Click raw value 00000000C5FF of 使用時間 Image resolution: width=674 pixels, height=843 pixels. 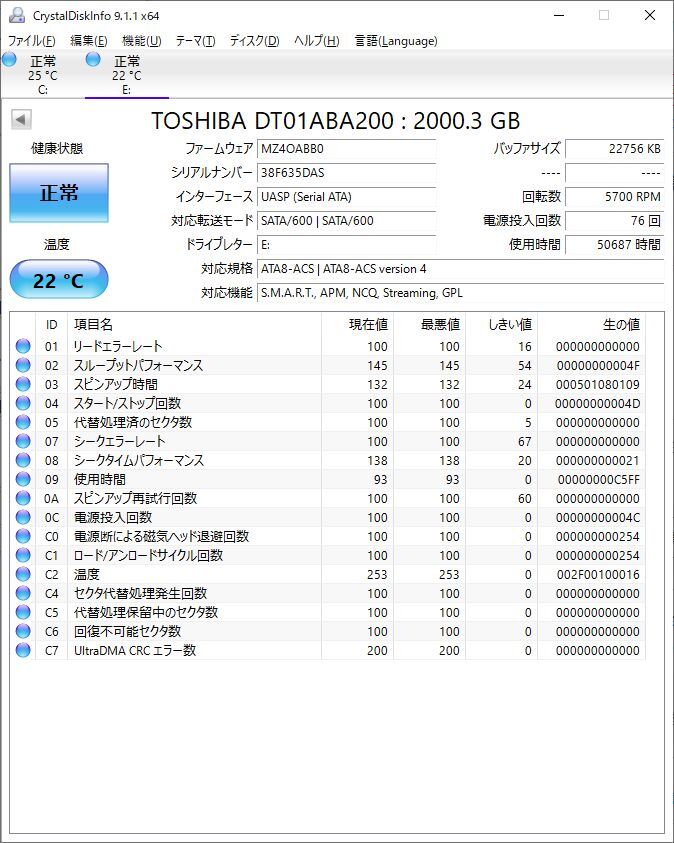598,480
